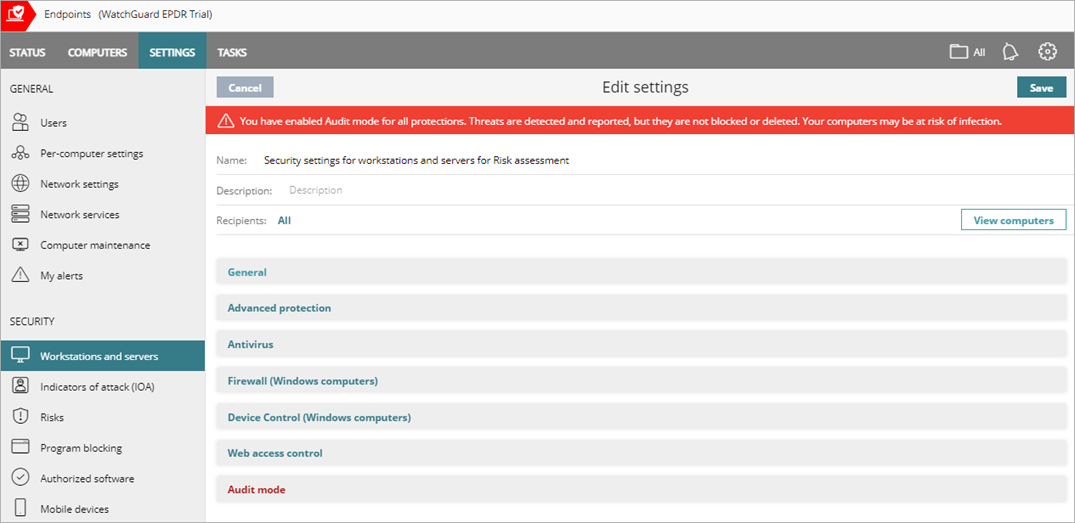Image resolution: width=1075 pixels, height=523 pixels.
Task: Click the Workstations and servers monitor icon
Action: point(21,356)
